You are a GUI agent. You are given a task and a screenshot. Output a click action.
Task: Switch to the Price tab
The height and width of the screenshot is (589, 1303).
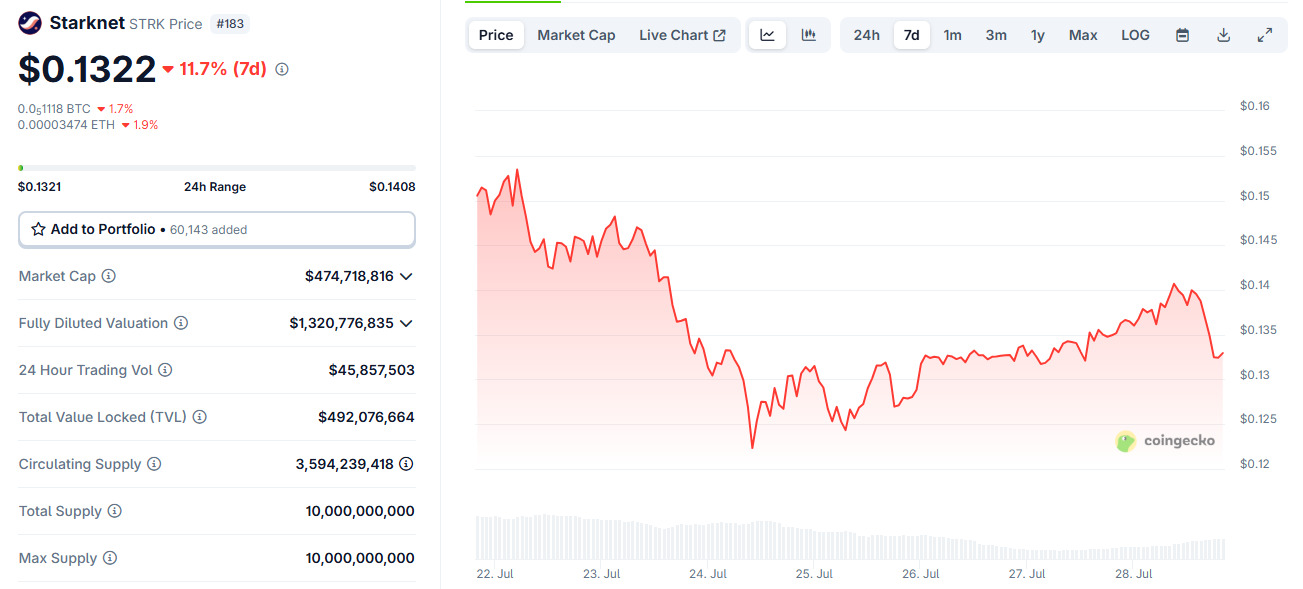[496, 35]
